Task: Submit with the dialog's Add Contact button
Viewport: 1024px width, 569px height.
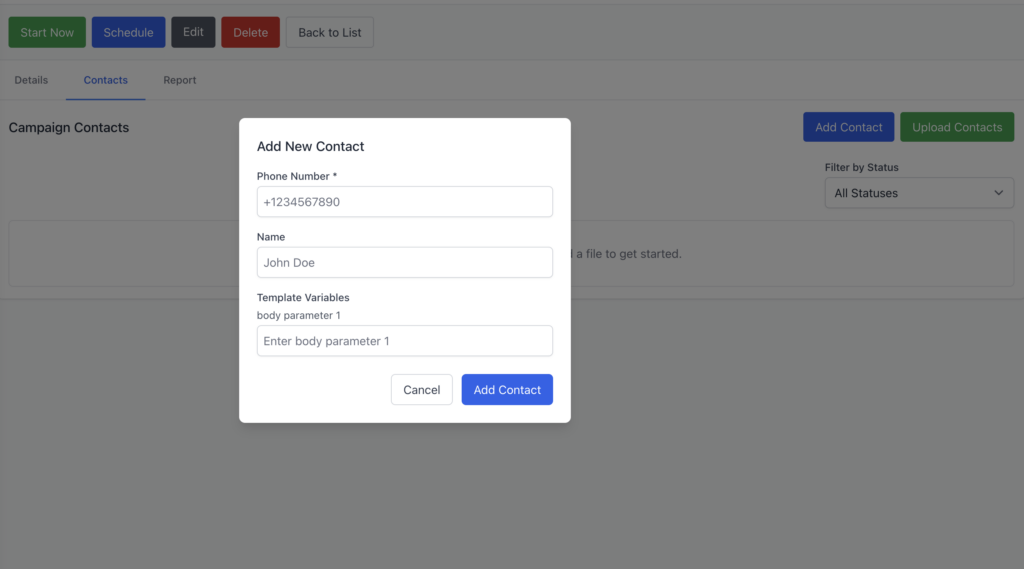Action: coord(507,390)
